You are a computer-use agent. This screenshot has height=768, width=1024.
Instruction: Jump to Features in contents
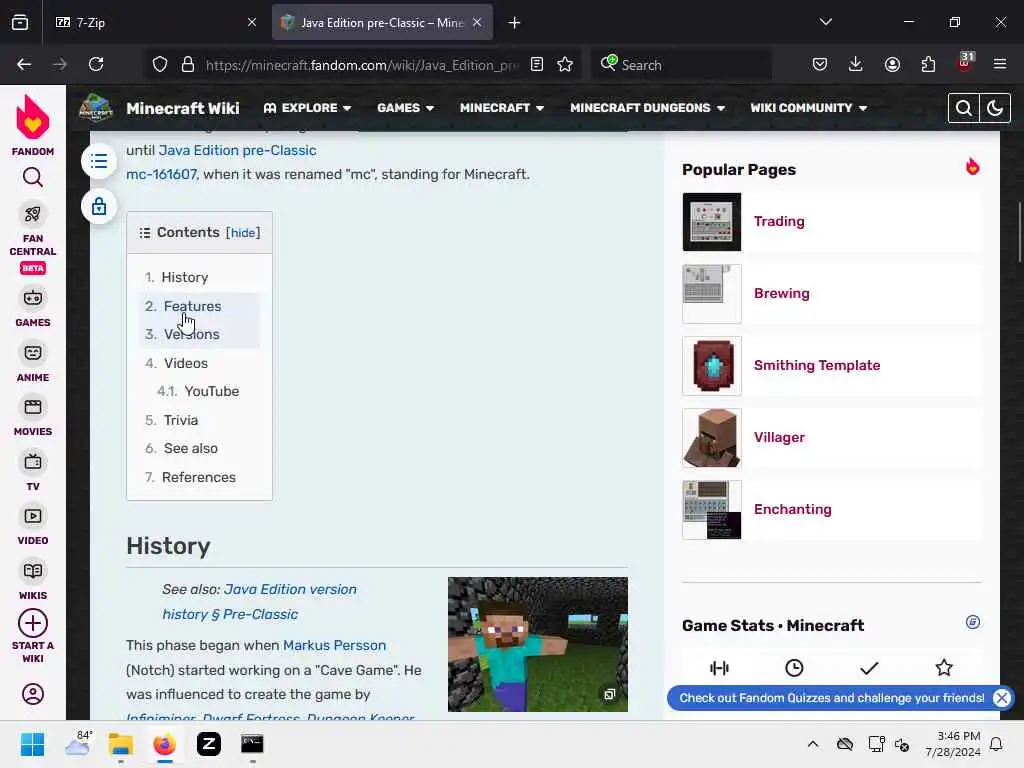click(x=193, y=306)
